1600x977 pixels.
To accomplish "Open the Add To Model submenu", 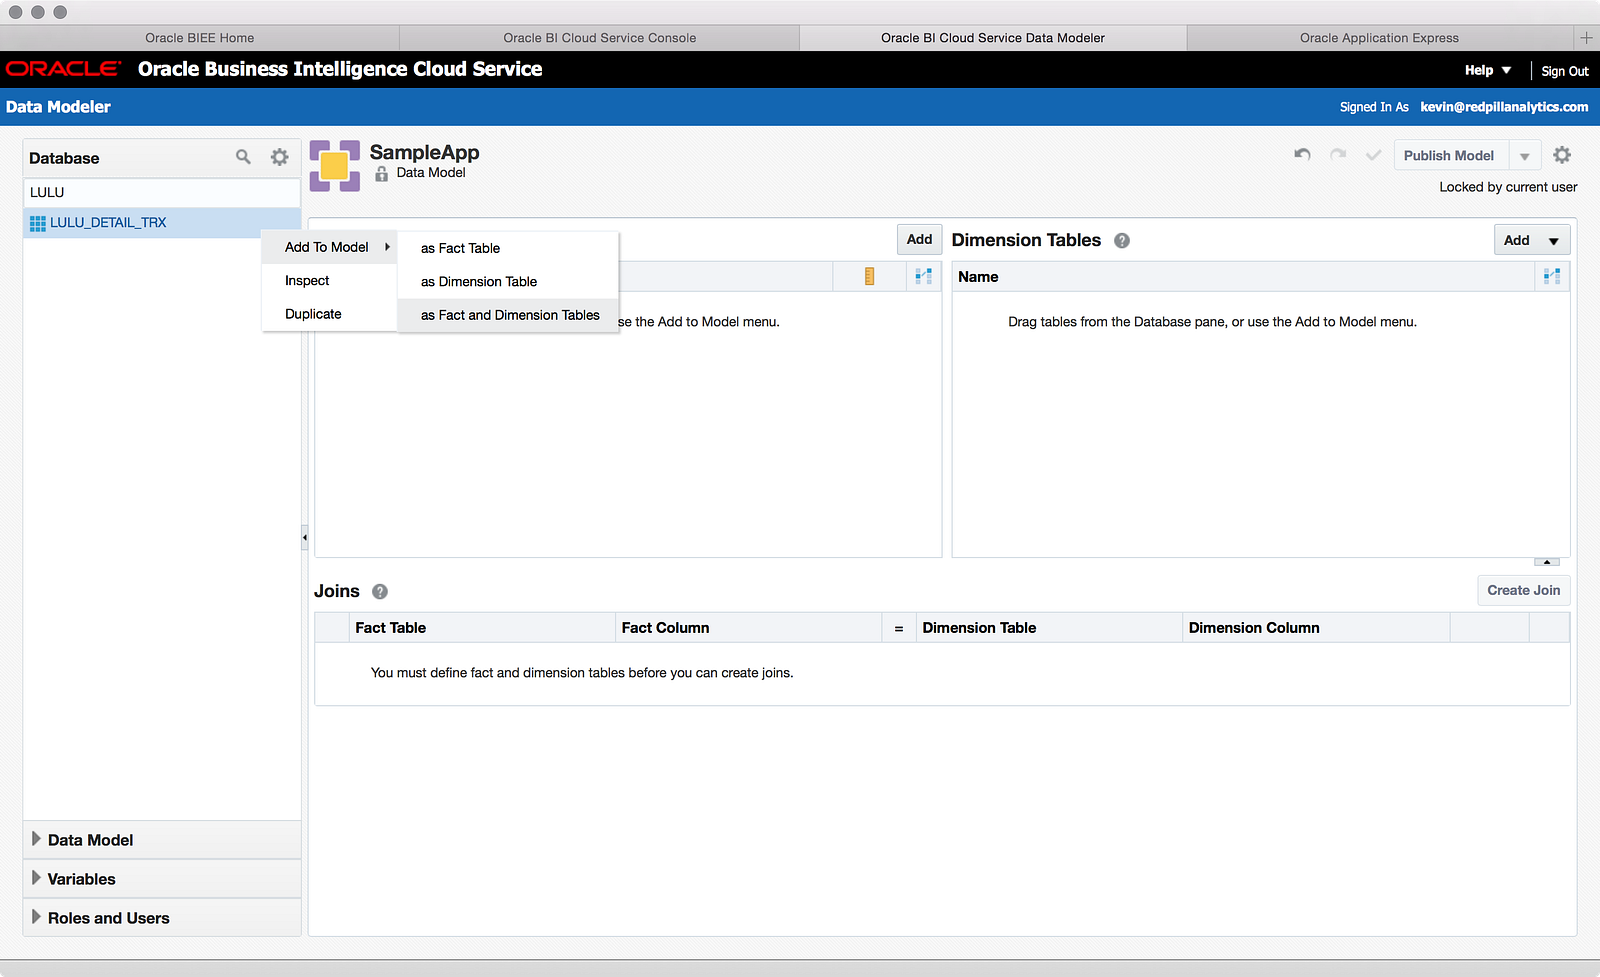I will pos(330,247).
